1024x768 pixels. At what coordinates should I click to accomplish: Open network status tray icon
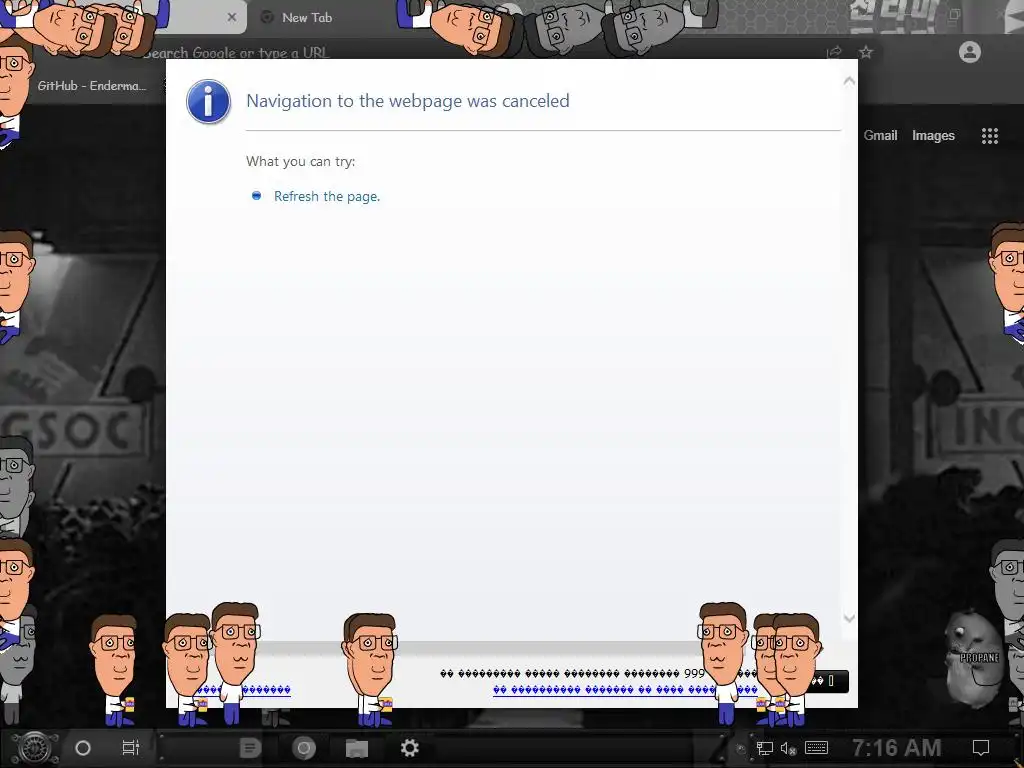tap(765, 748)
